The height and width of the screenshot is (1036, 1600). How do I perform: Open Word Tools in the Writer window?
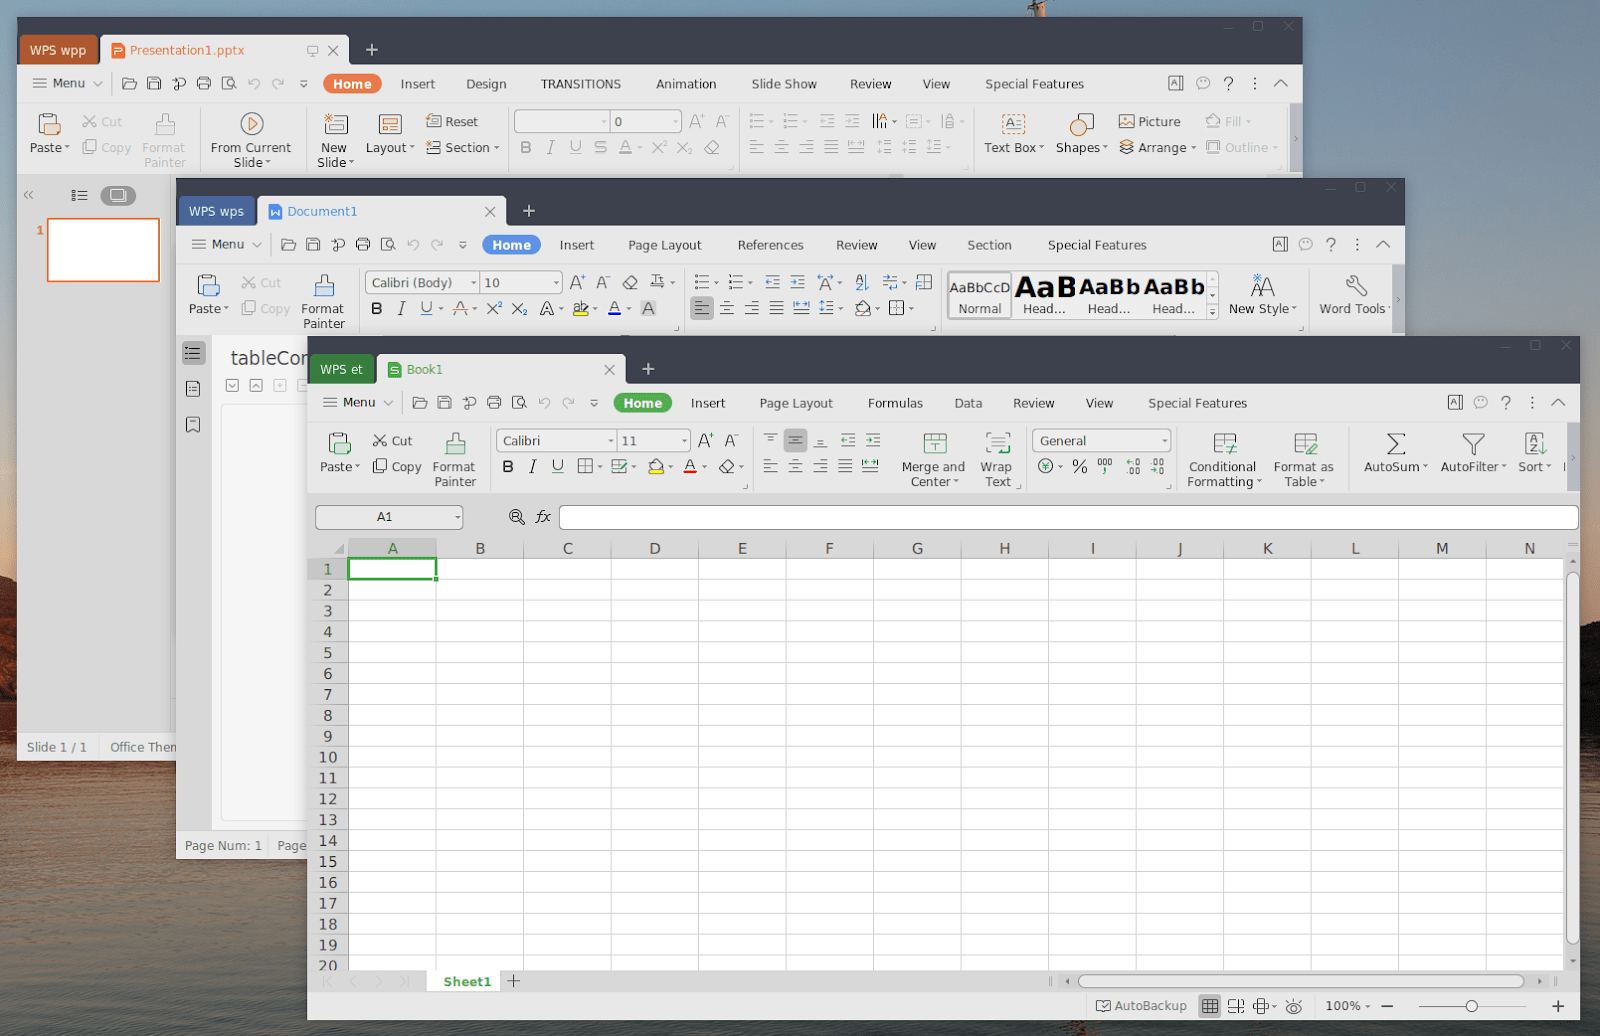(x=1352, y=295)
